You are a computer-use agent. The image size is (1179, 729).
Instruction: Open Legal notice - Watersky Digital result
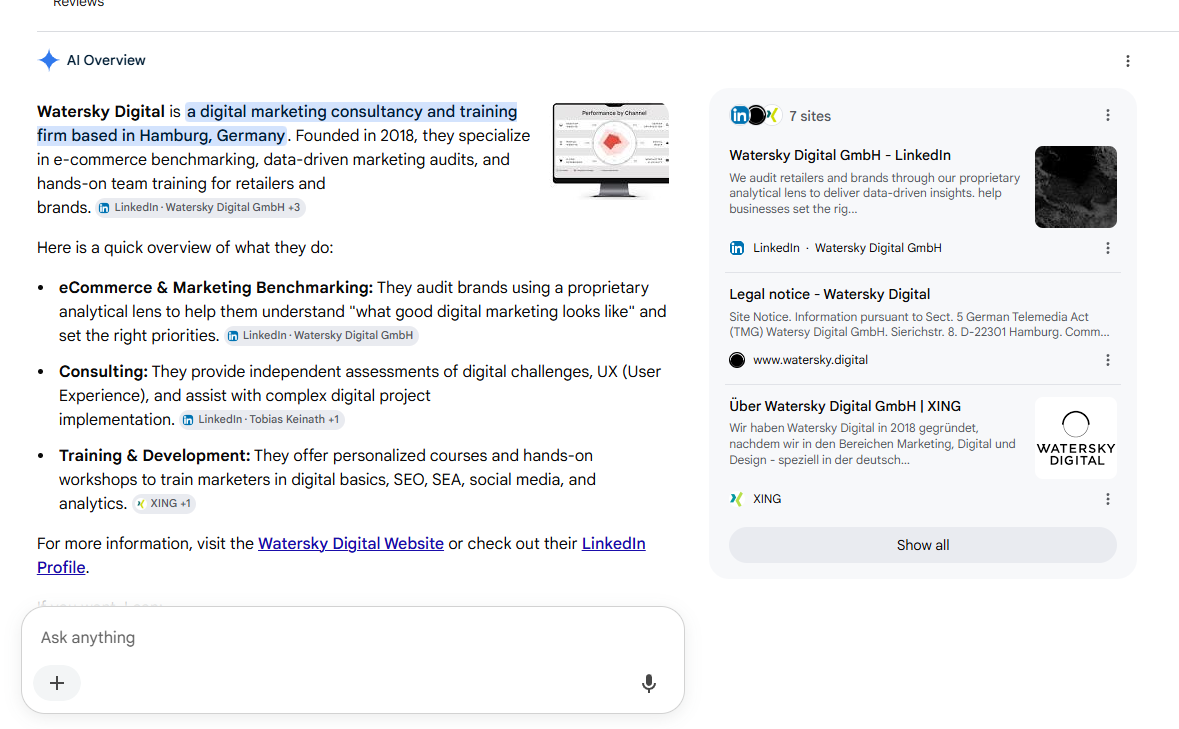pyautogui.click(x=829, y=295)
